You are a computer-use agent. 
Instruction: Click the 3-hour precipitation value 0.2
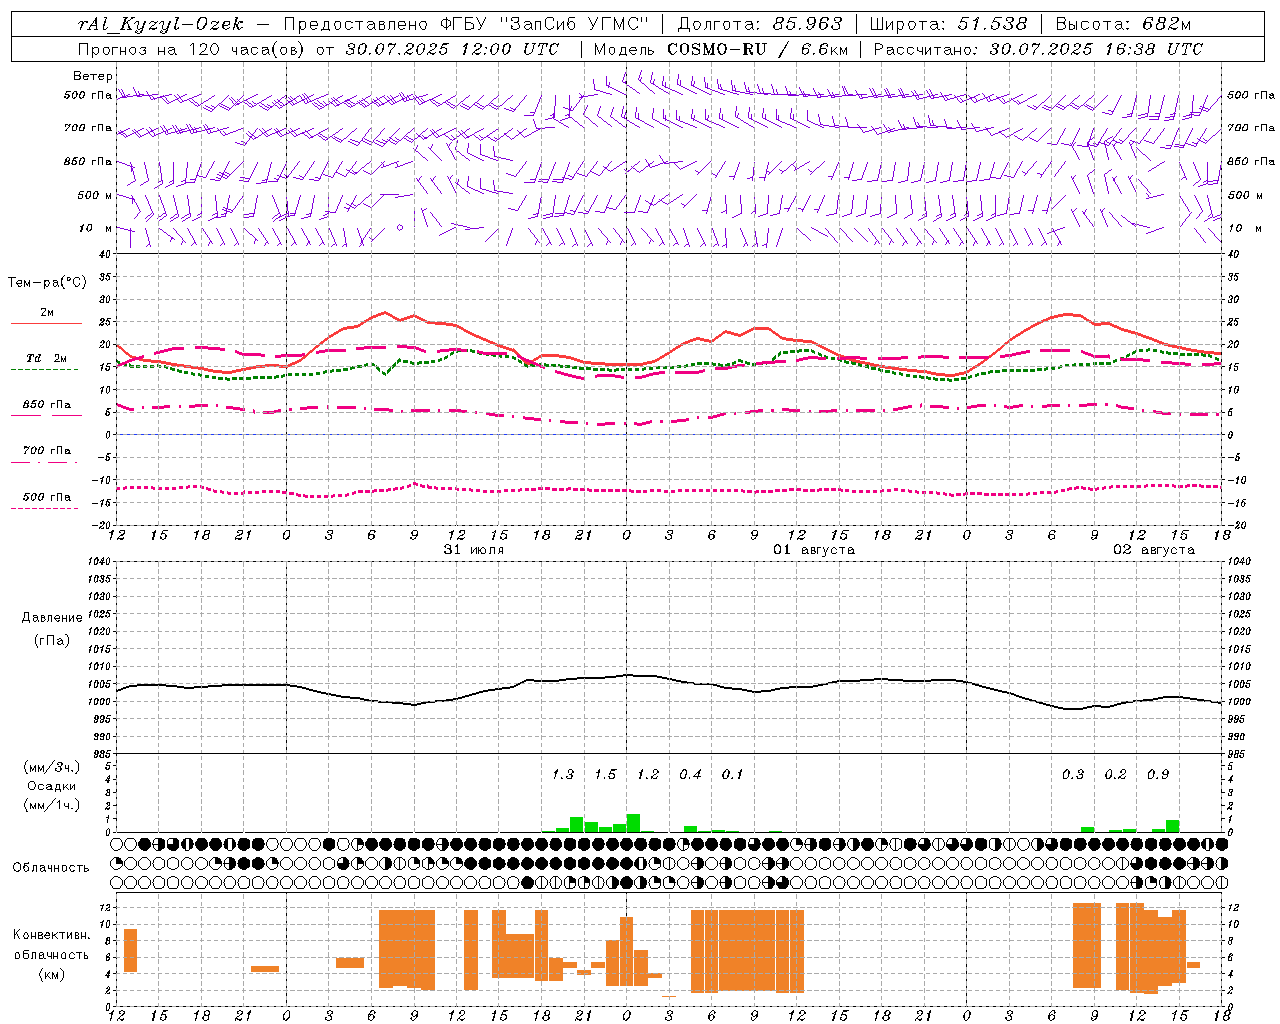coord(1115,775)
